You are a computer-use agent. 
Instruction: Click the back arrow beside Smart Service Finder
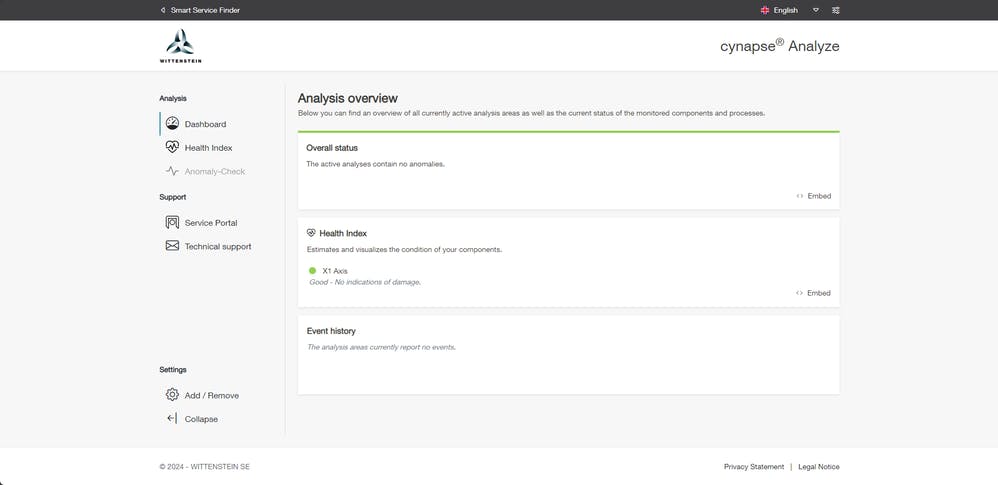point(163,10)
